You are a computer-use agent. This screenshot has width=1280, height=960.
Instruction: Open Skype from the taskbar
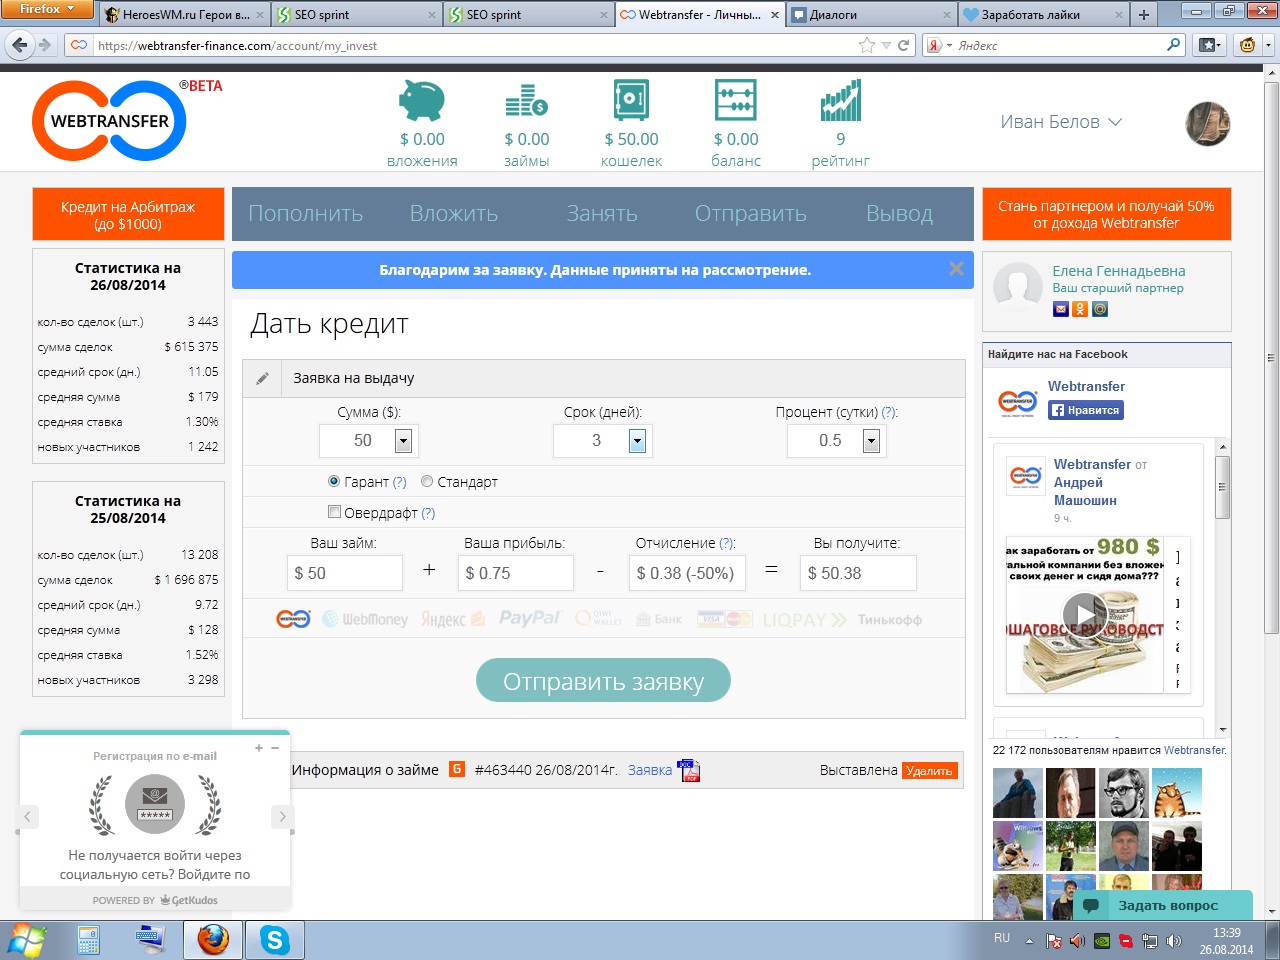click(x=274, y=940)
